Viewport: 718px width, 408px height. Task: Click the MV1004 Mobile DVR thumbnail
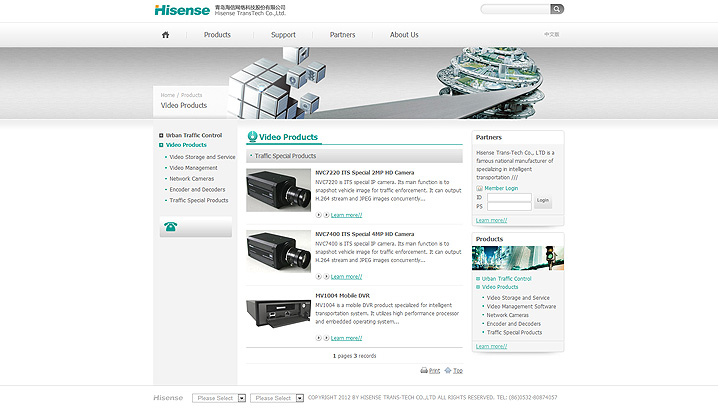pos(278,313)
